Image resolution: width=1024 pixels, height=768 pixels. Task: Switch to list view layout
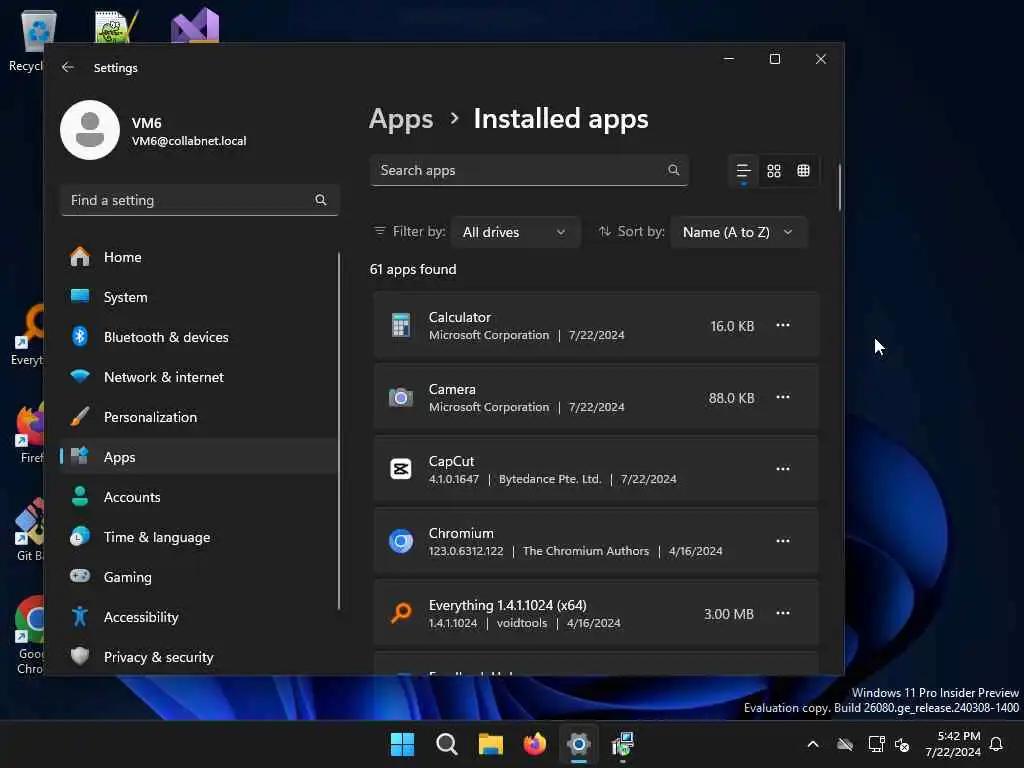pyautogui.click(x=743, y=171)
